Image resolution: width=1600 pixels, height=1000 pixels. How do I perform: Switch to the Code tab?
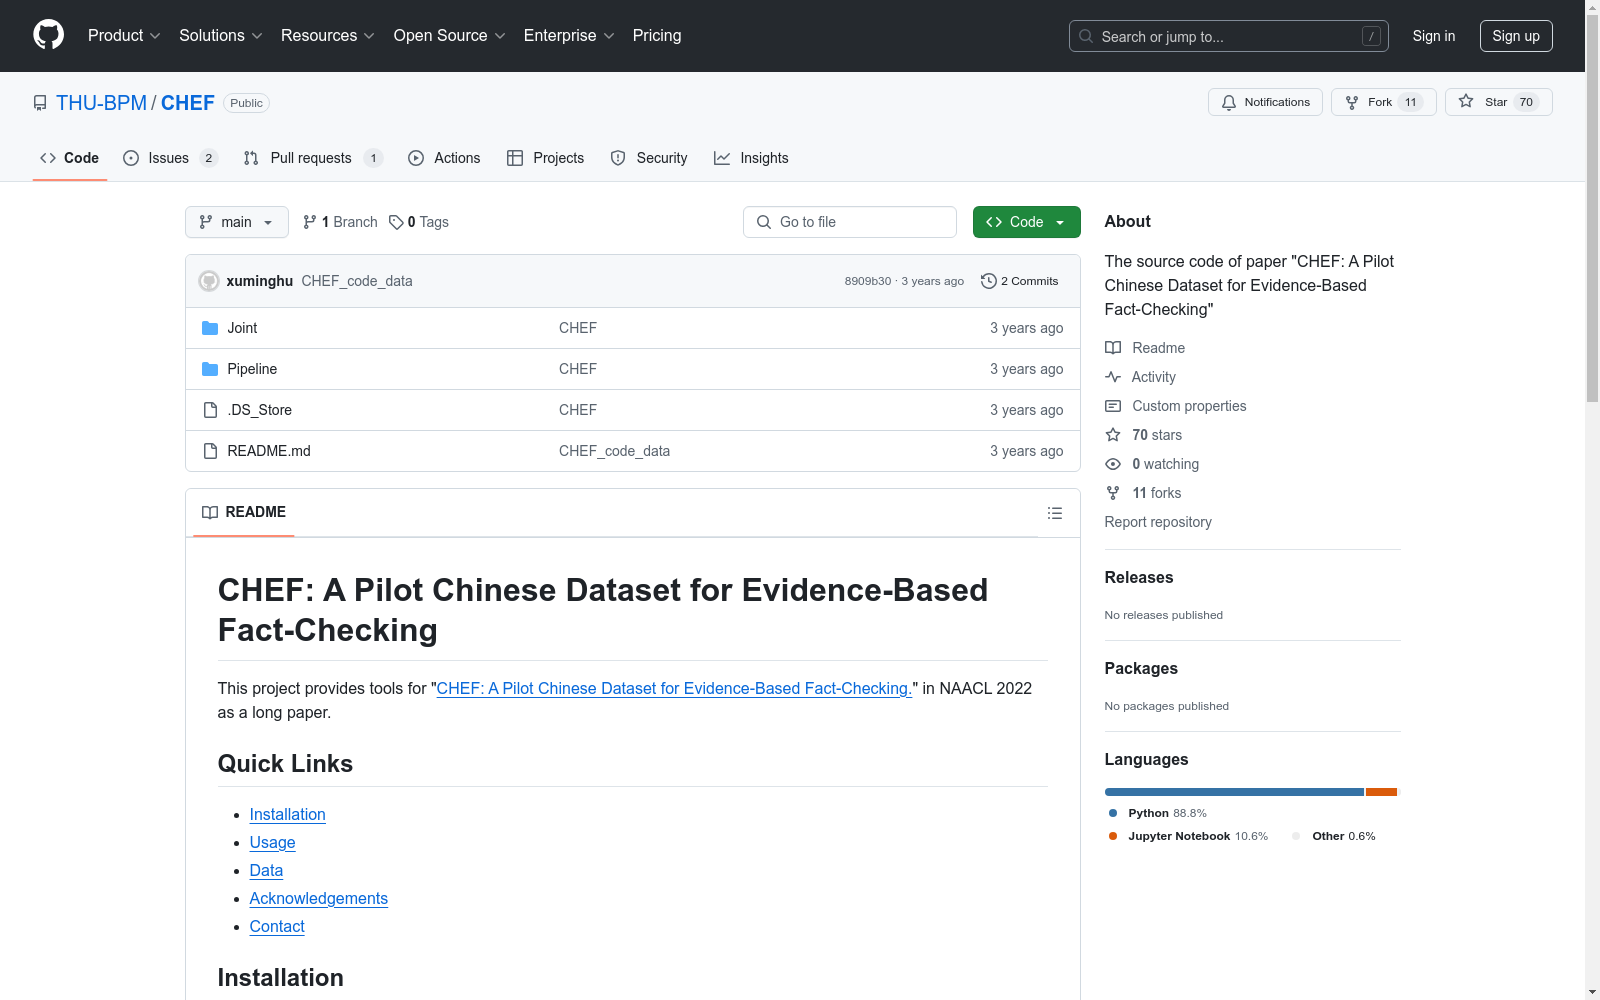point(70,158)
